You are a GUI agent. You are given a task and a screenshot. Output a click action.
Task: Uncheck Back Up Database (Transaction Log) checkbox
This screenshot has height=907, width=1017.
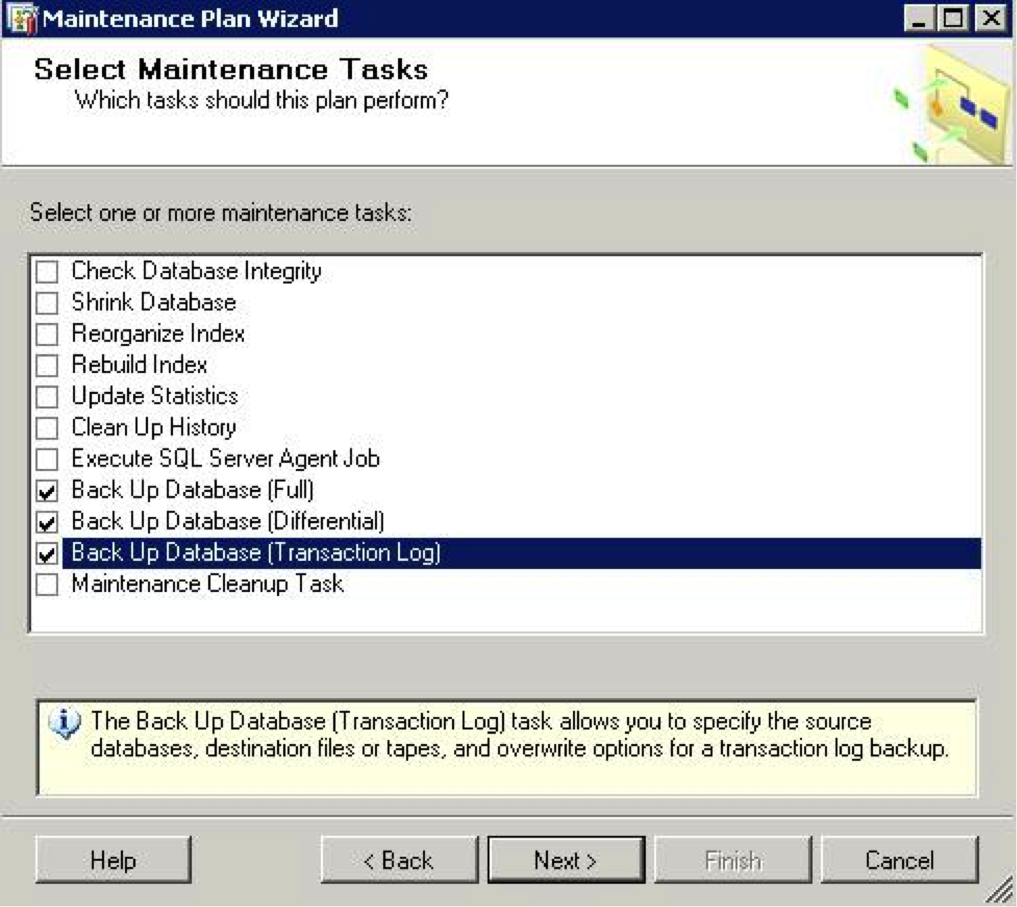[47, 553]
